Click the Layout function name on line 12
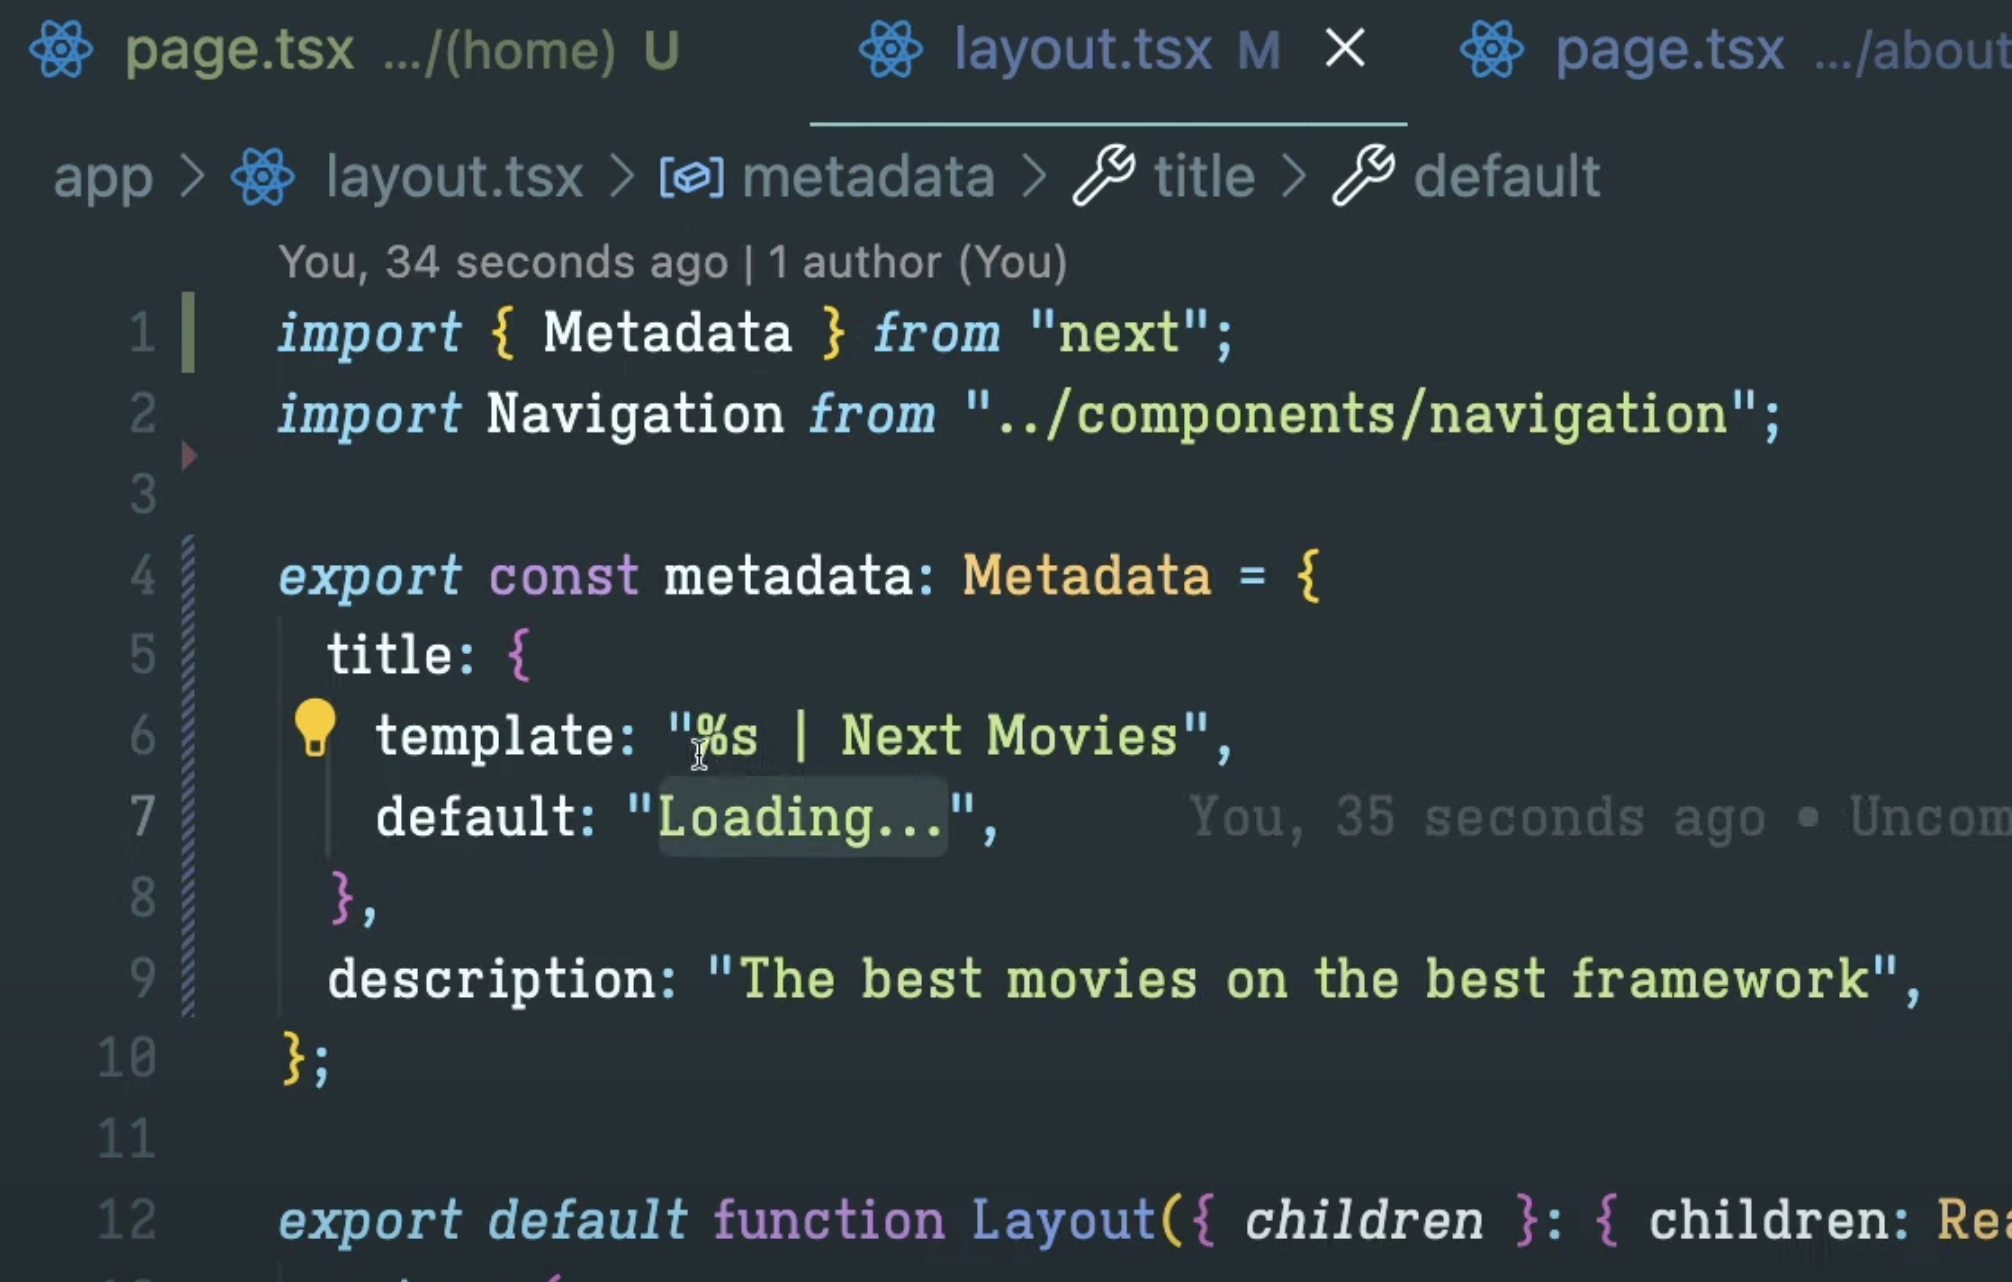The height and width of the screenshot is (1282, 2012). [x=1064, y=1220]
